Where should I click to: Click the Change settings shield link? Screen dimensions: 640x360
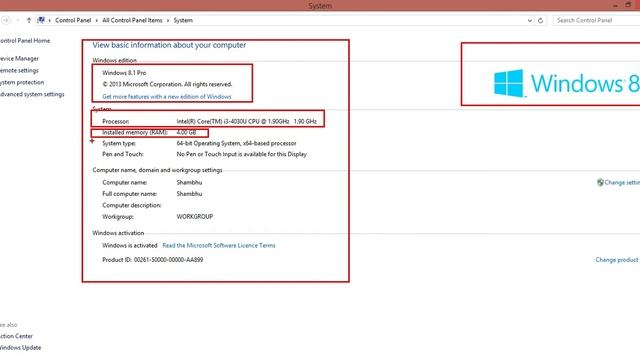tap(618, 182)
